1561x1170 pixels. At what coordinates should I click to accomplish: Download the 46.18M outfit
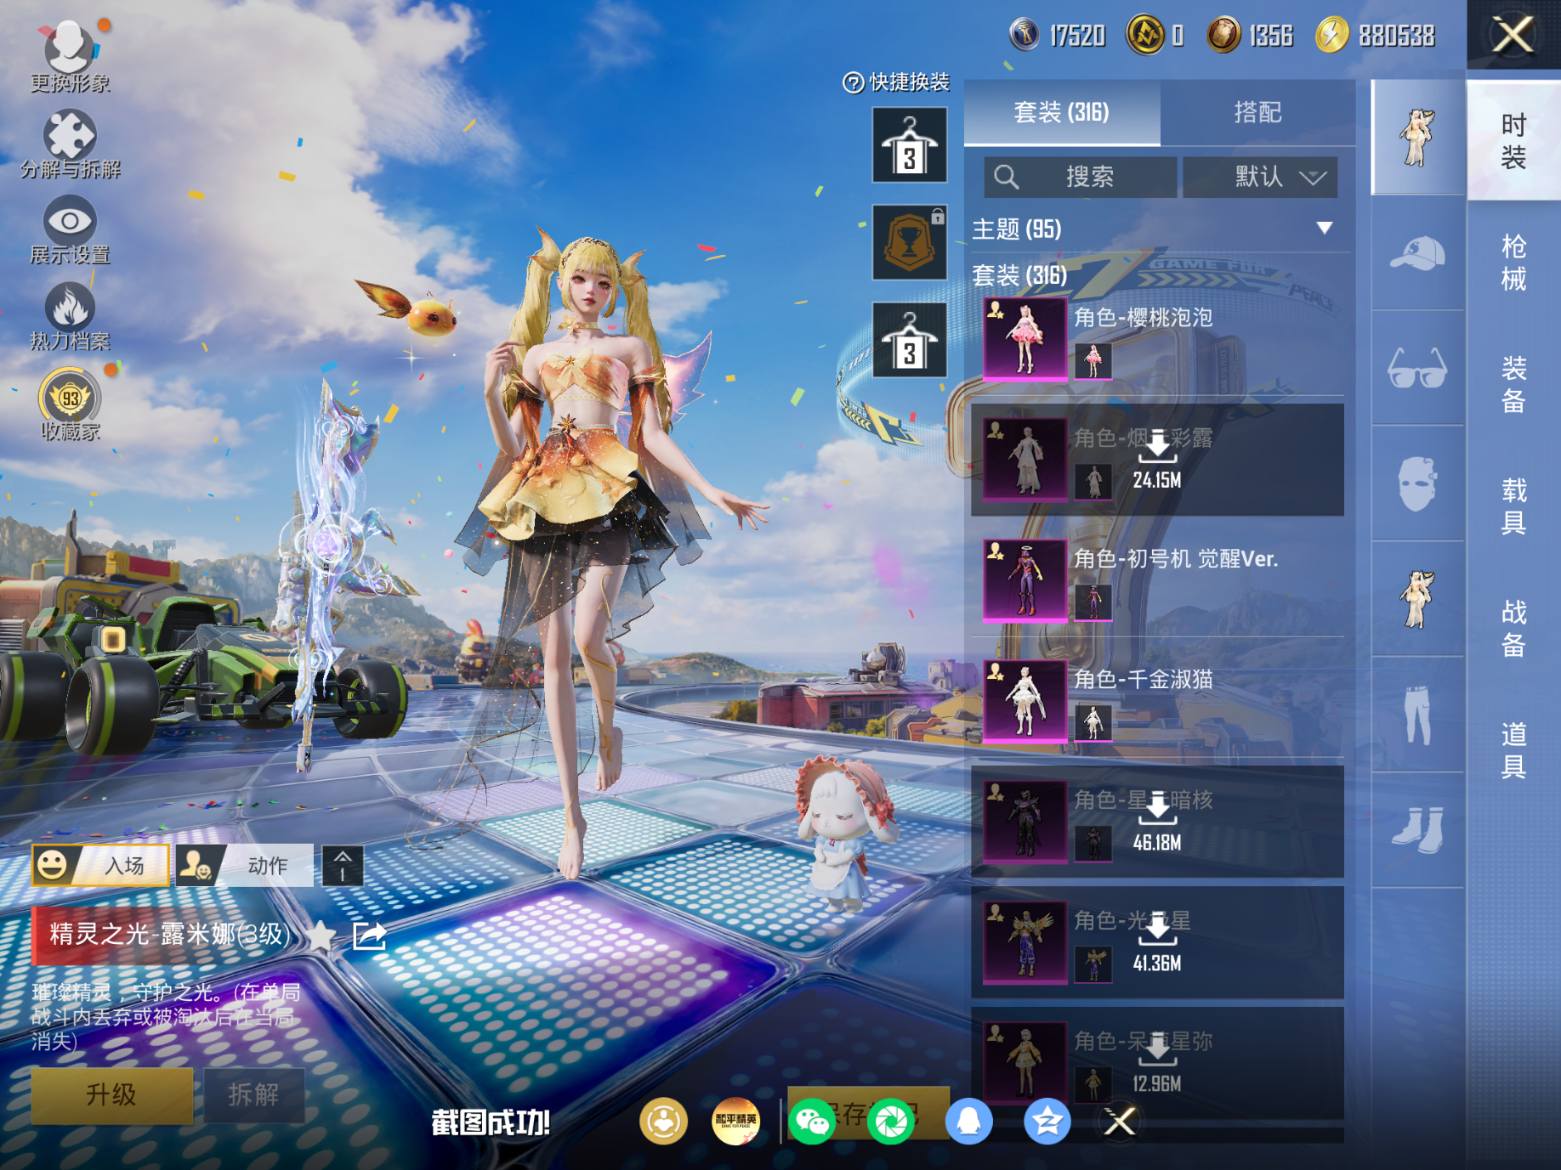click(1157, 823)
